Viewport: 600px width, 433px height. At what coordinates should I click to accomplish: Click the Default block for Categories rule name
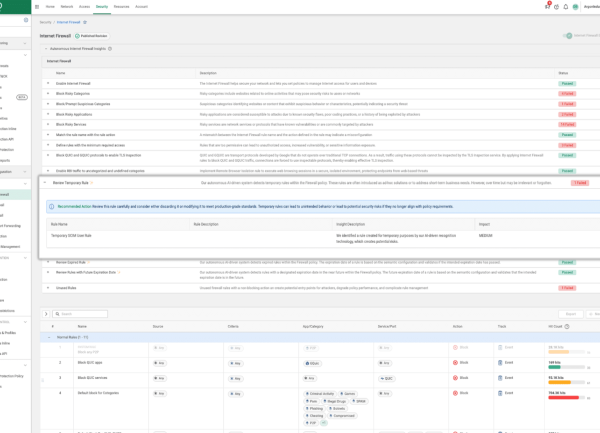[98, 393]
